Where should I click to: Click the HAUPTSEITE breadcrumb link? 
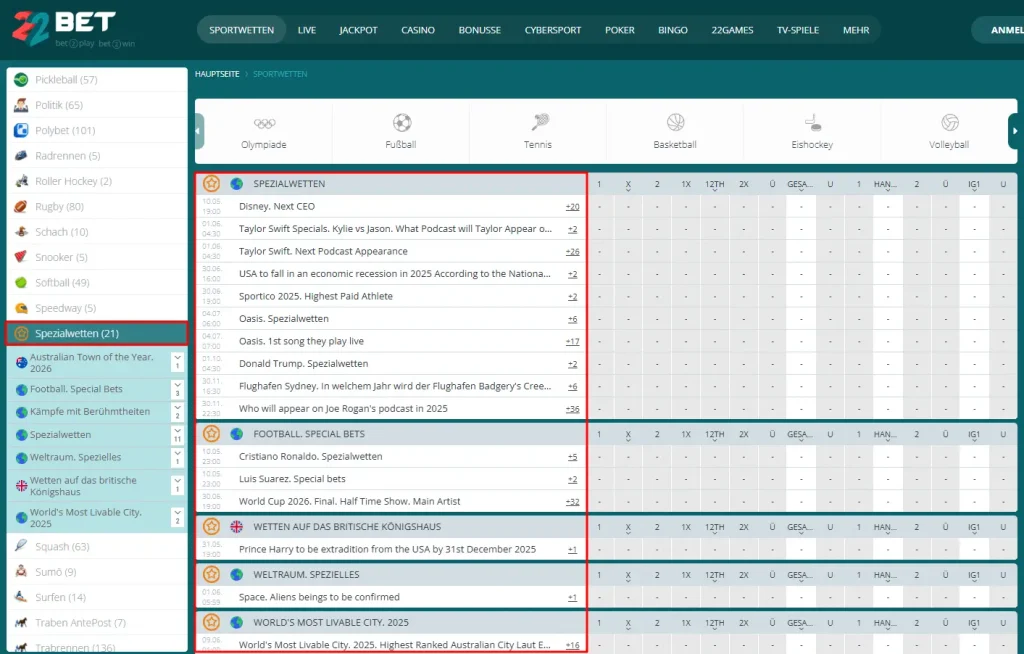click(217, 74)
